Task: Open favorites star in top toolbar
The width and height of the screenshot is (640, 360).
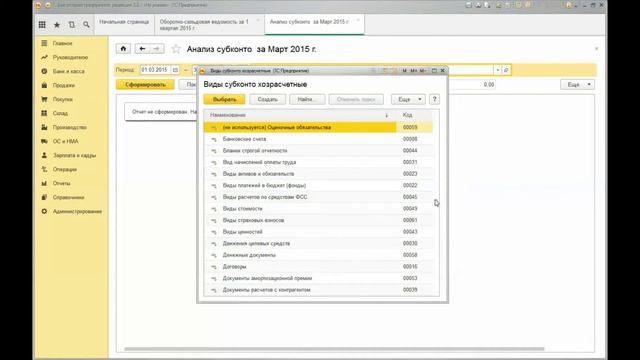Action: (x=57, y=25)
